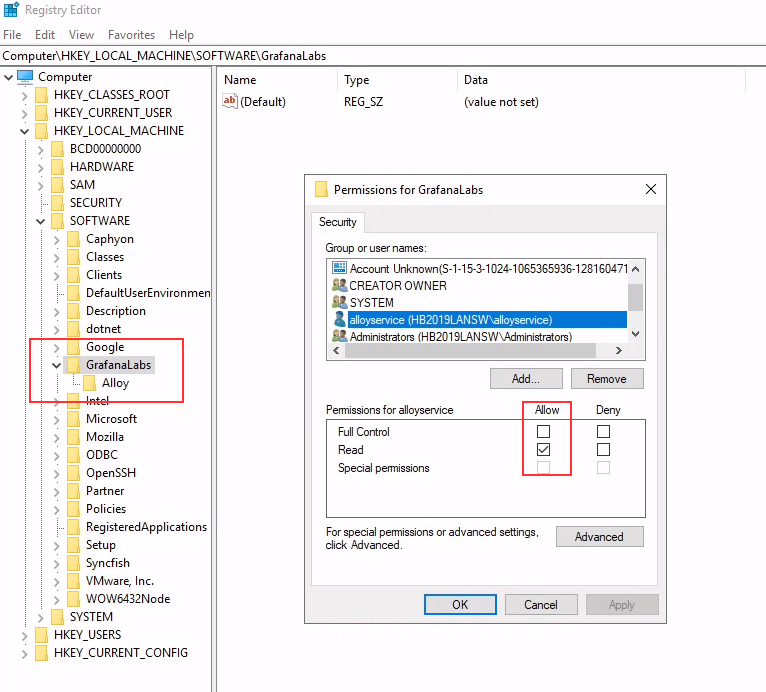Click the HKEY_USERS folder icon

pos(42,635)
